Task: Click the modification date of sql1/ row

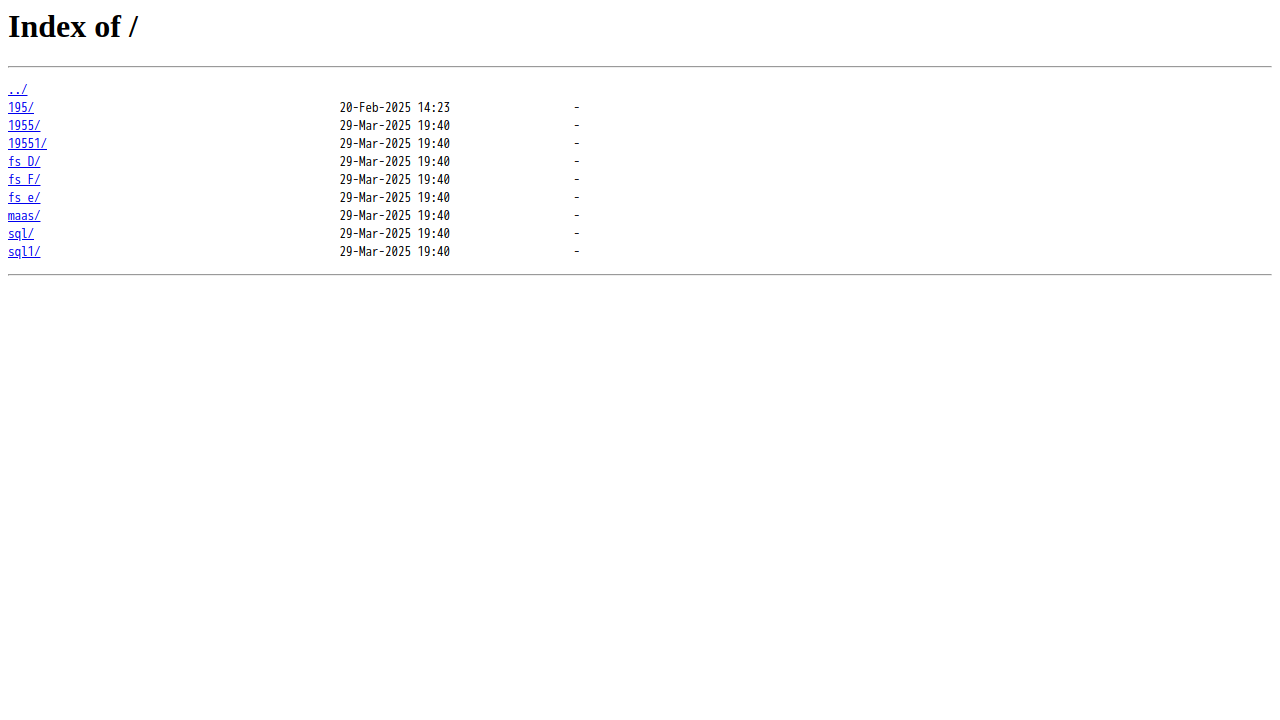Action: pyautogui.click(x=395, y=252)
